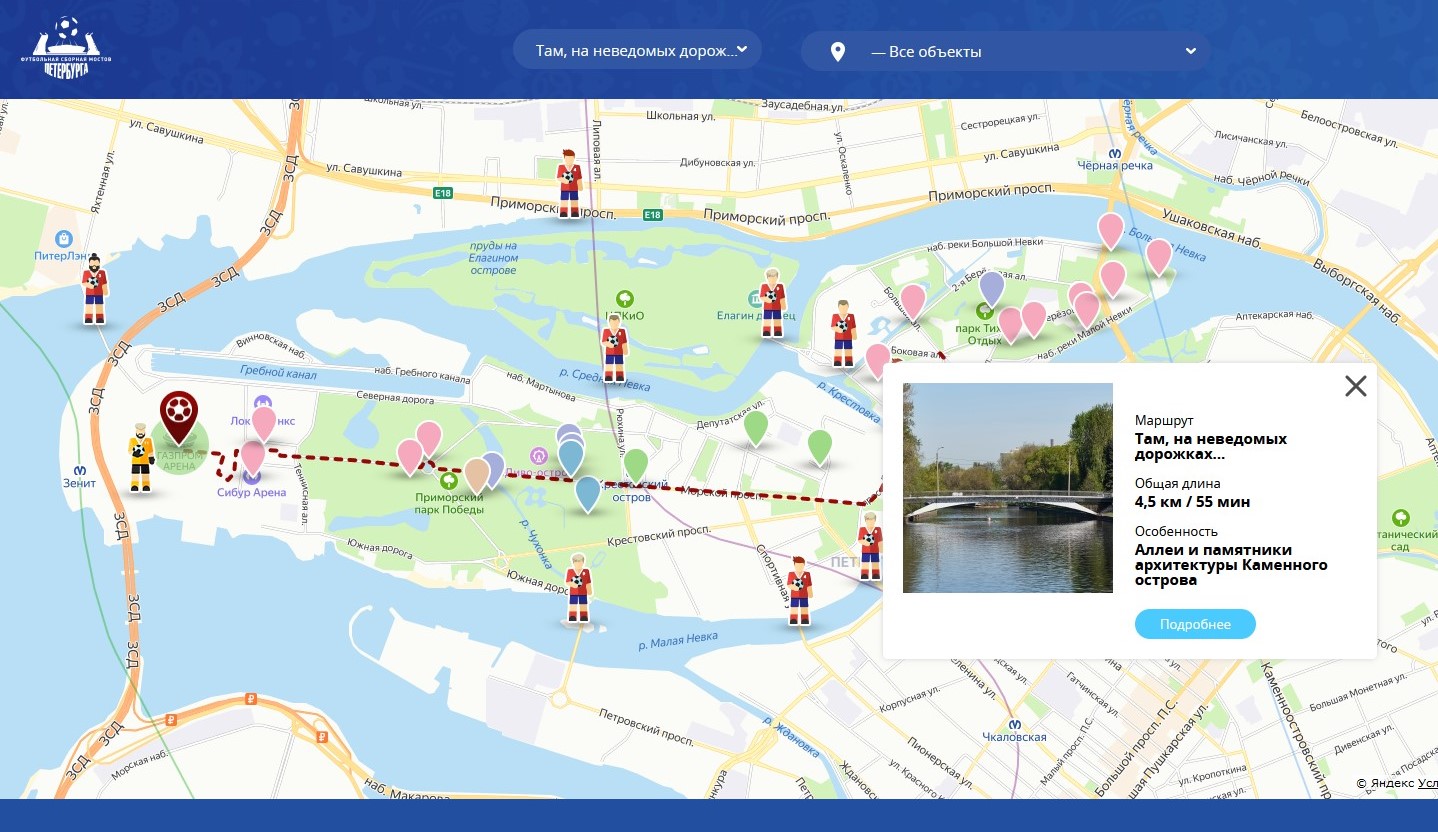Image resolution: width=1438 pixels, height=832 pixels.
Task: Click the "Подробнее" button
Action: [1195, 624]
